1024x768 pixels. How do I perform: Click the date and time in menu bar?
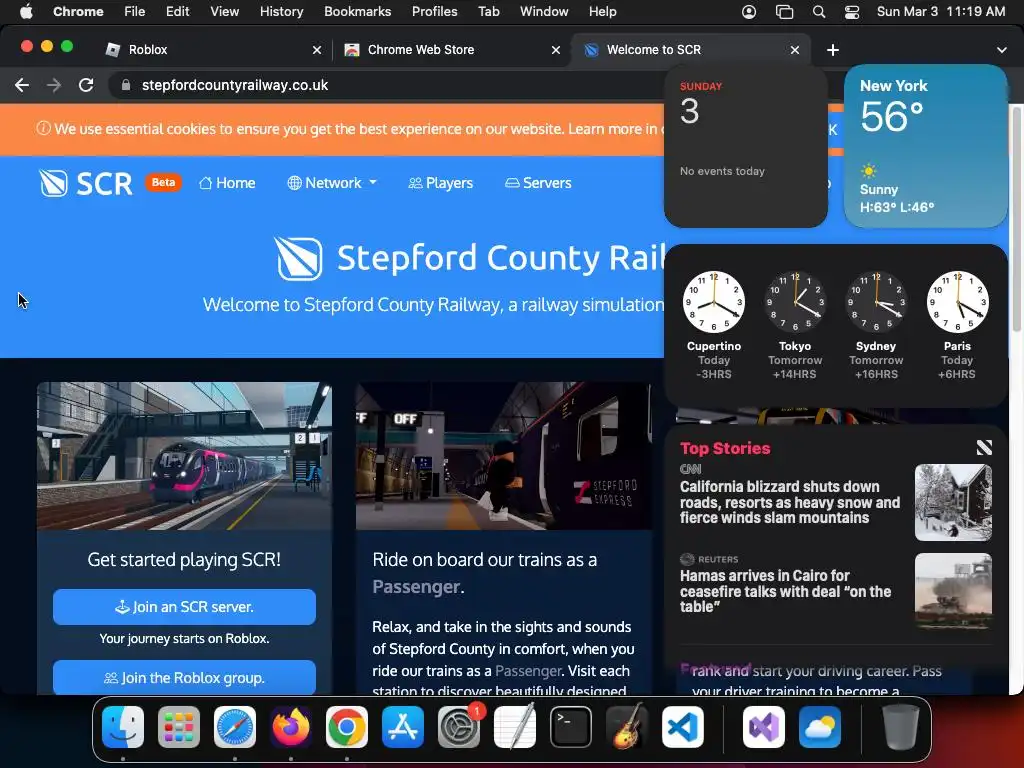(940, 12)
